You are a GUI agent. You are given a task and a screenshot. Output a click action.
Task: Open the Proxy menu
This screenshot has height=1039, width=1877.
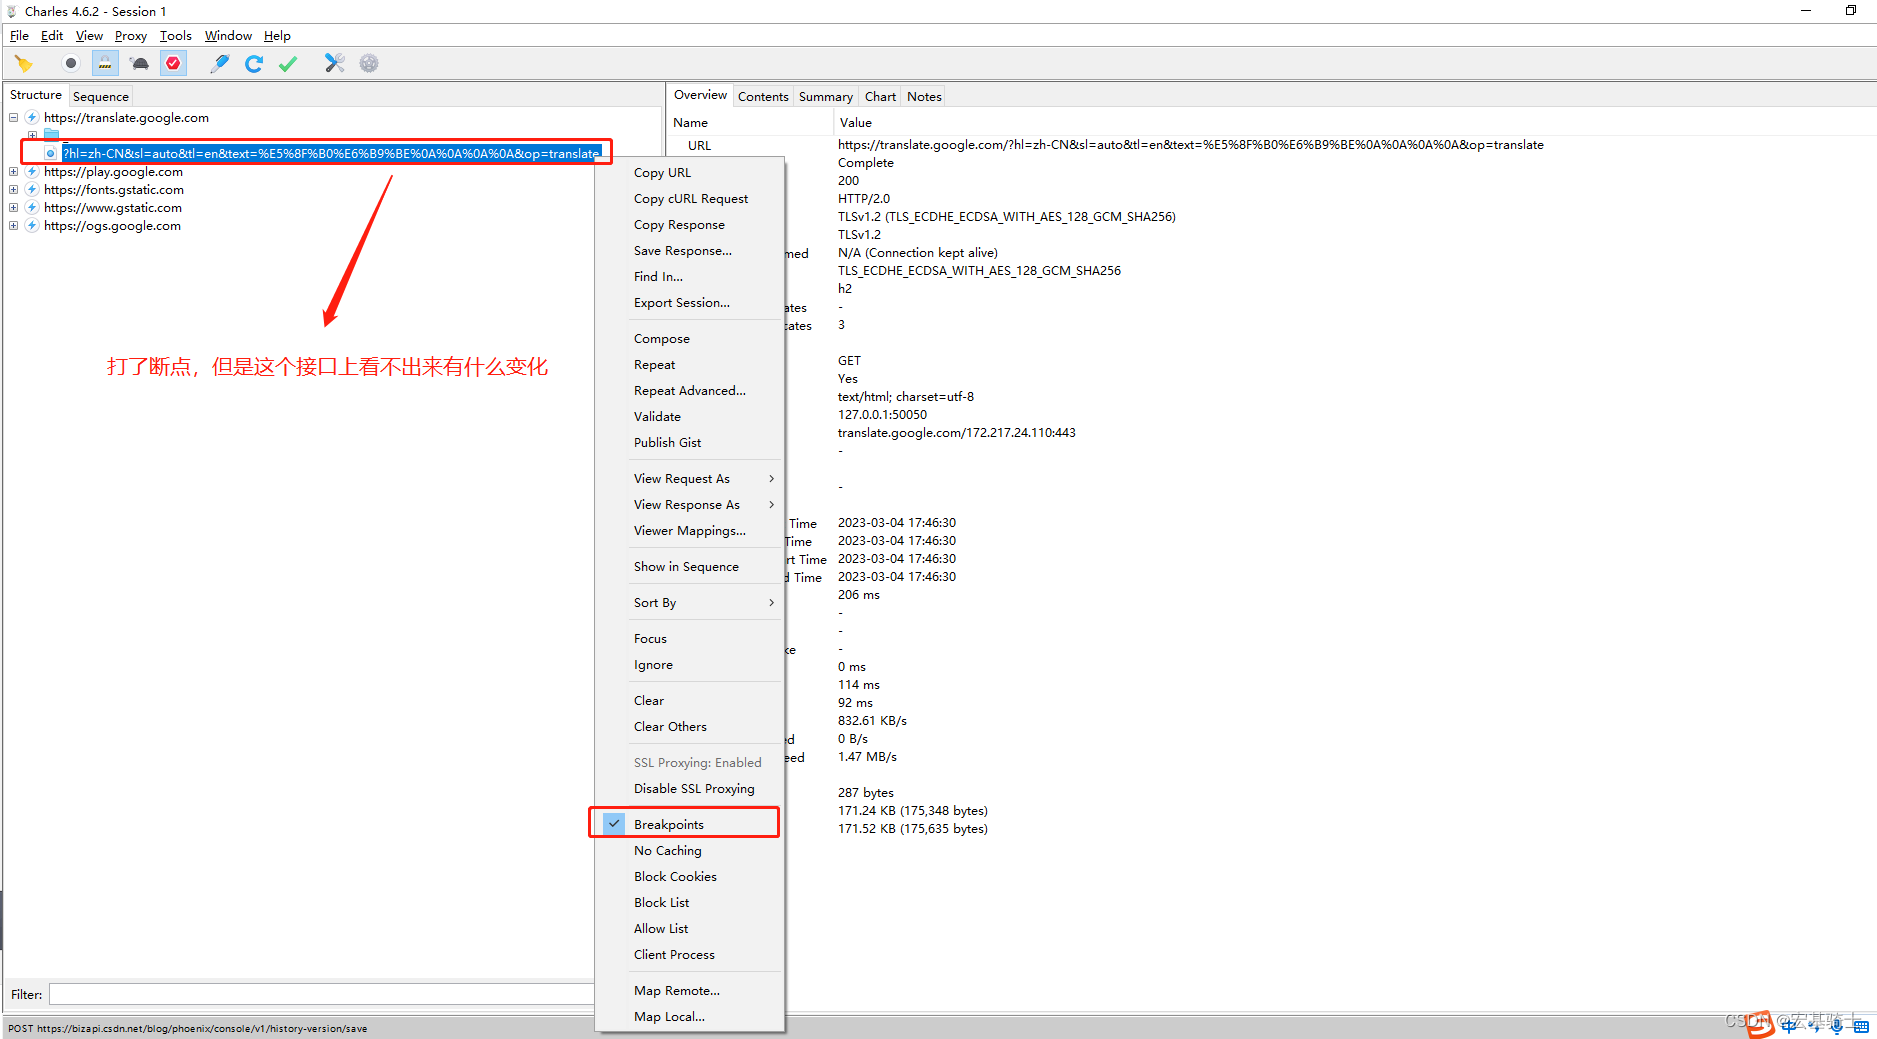point(131,36)
